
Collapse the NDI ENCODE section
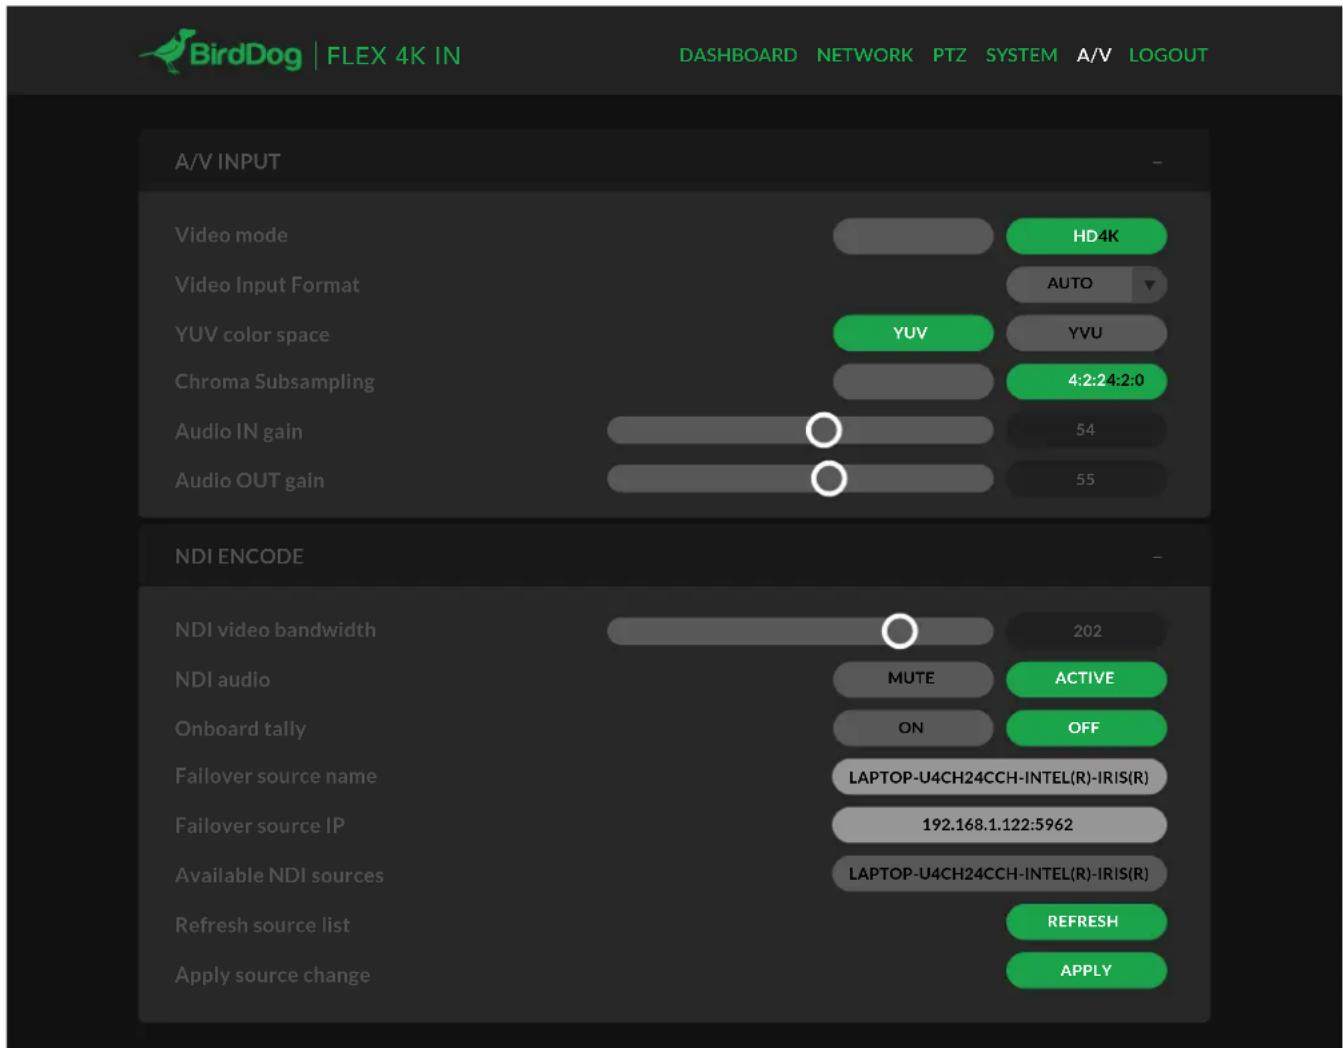coord(1157,557)
